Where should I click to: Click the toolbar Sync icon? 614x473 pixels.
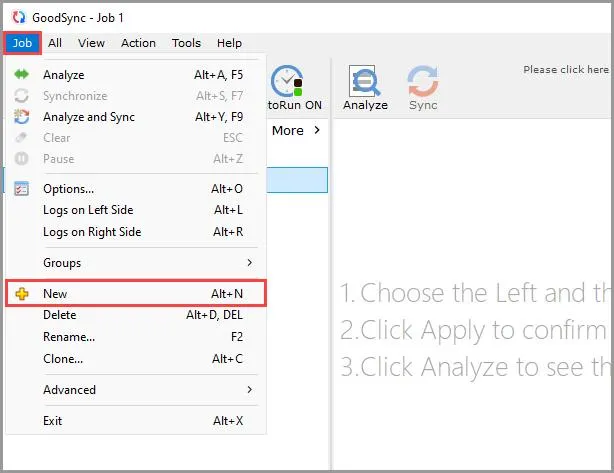[423, 81]
